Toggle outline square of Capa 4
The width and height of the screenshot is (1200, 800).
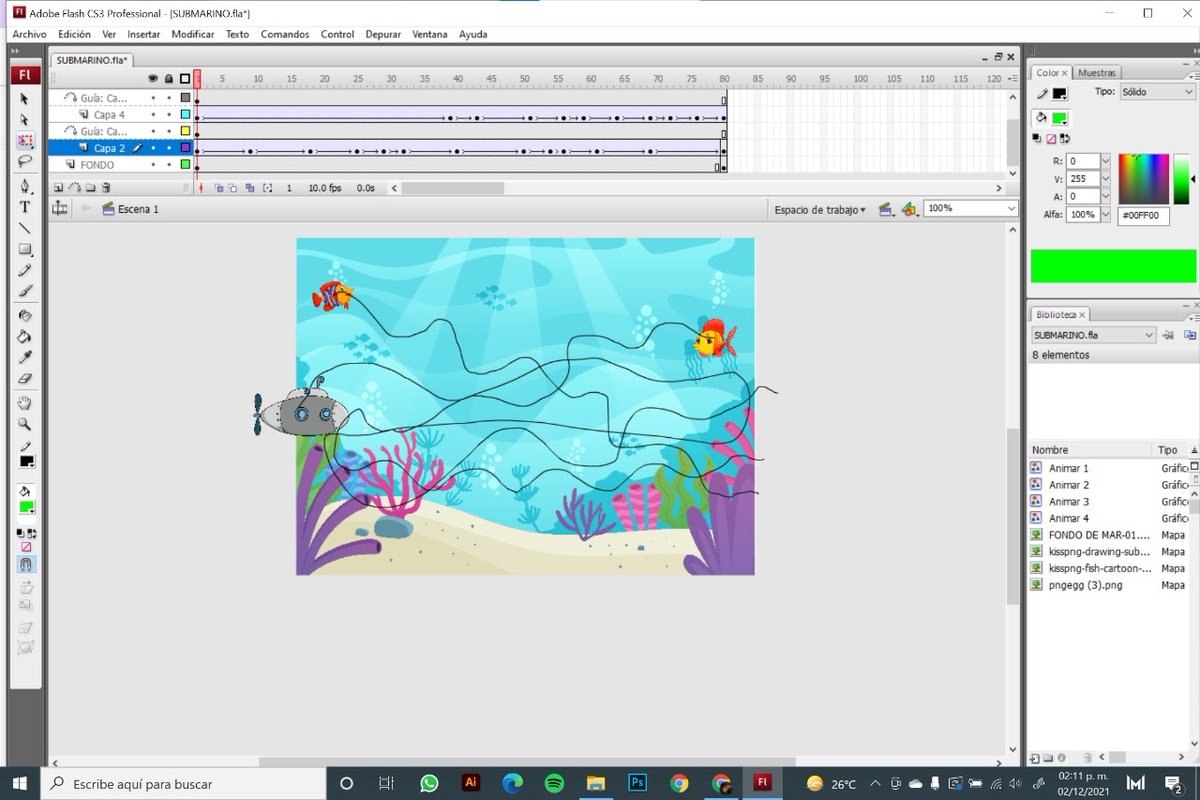(x=185, y=115)
